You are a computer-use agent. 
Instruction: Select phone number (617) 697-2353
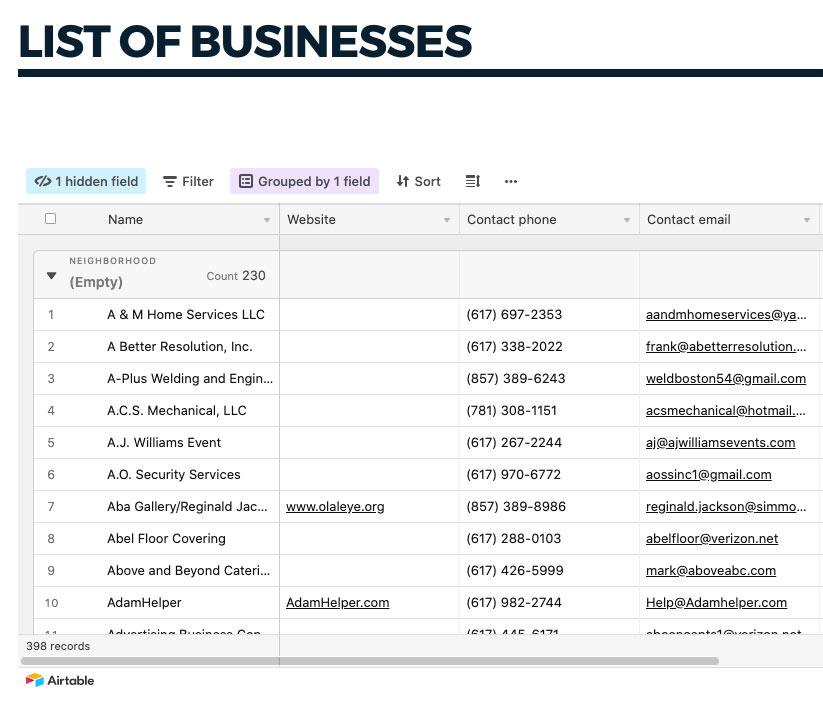[514, 314]
